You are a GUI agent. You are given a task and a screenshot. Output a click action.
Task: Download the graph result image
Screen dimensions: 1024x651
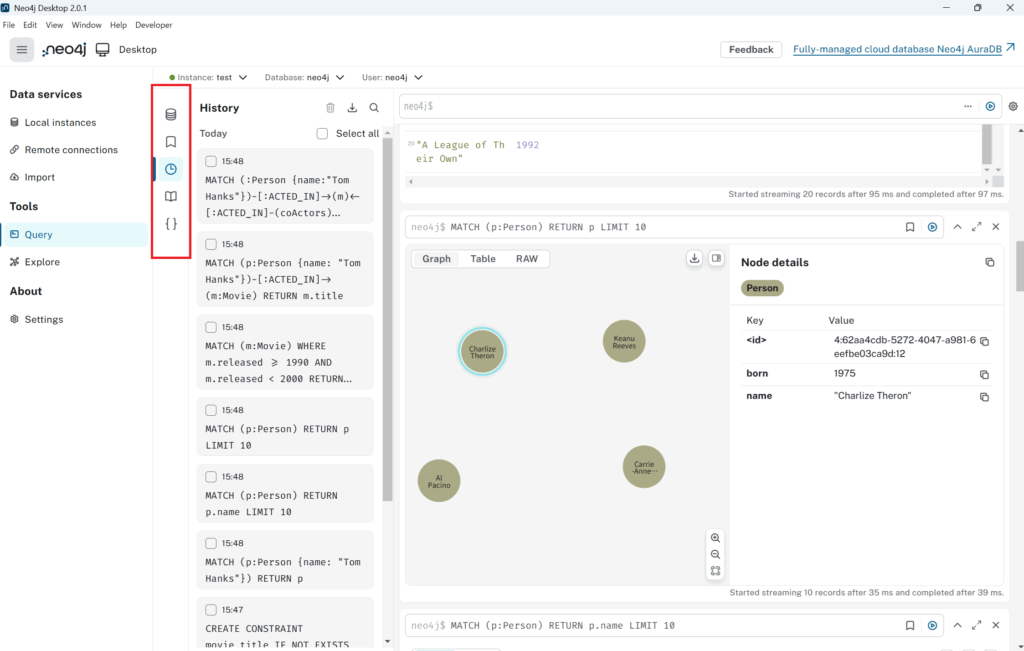click(x=694, y=259)
